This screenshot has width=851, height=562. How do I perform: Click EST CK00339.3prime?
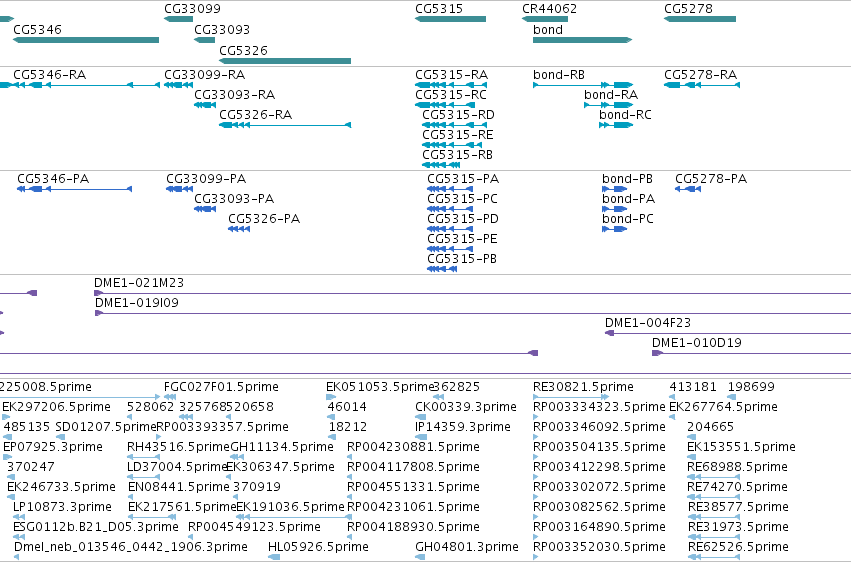[466, 407]
